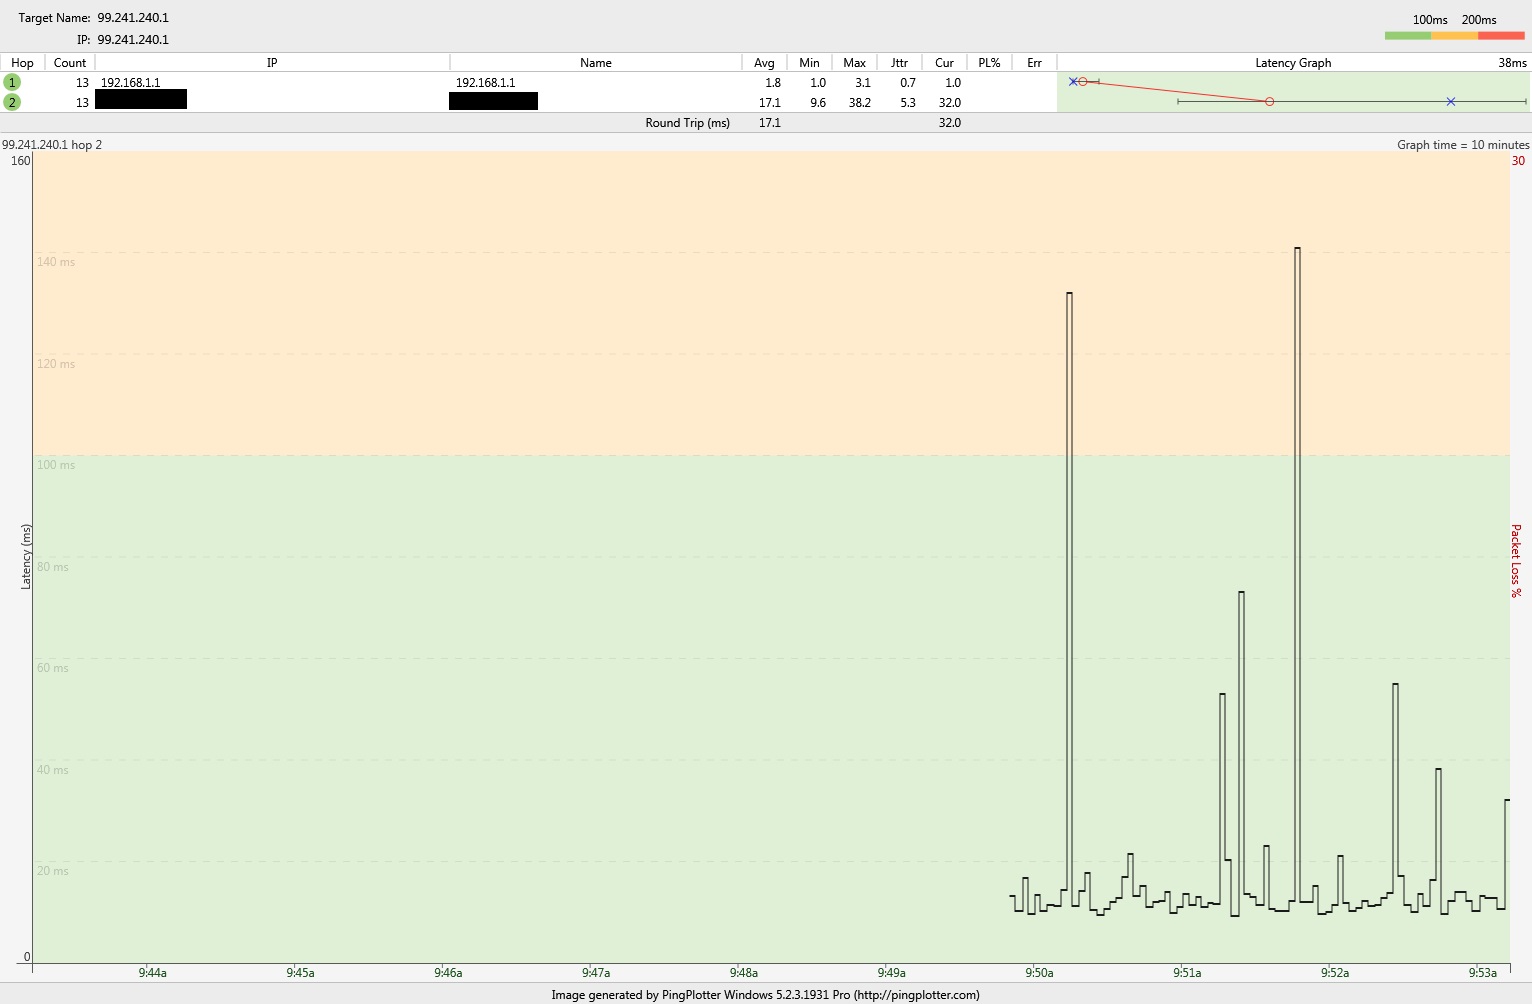
Task: Click the blue X marker on hop 1 latency line
Action: tap(1073, 82)
